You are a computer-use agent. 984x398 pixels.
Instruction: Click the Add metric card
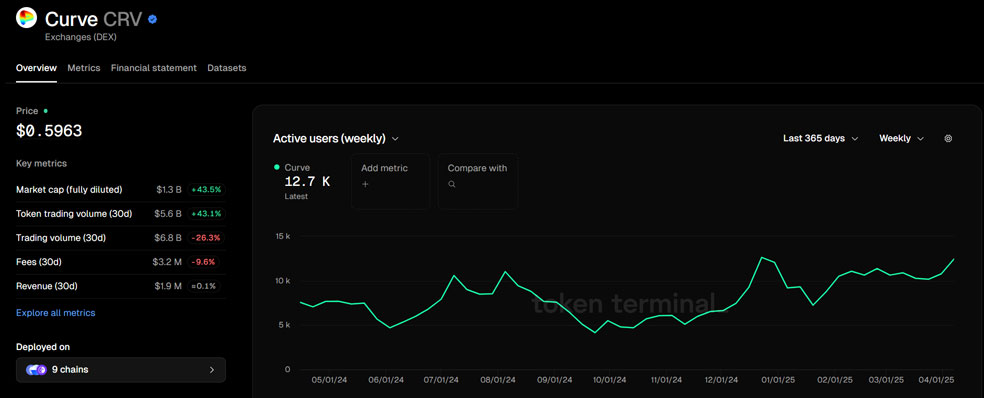point(390,181)
